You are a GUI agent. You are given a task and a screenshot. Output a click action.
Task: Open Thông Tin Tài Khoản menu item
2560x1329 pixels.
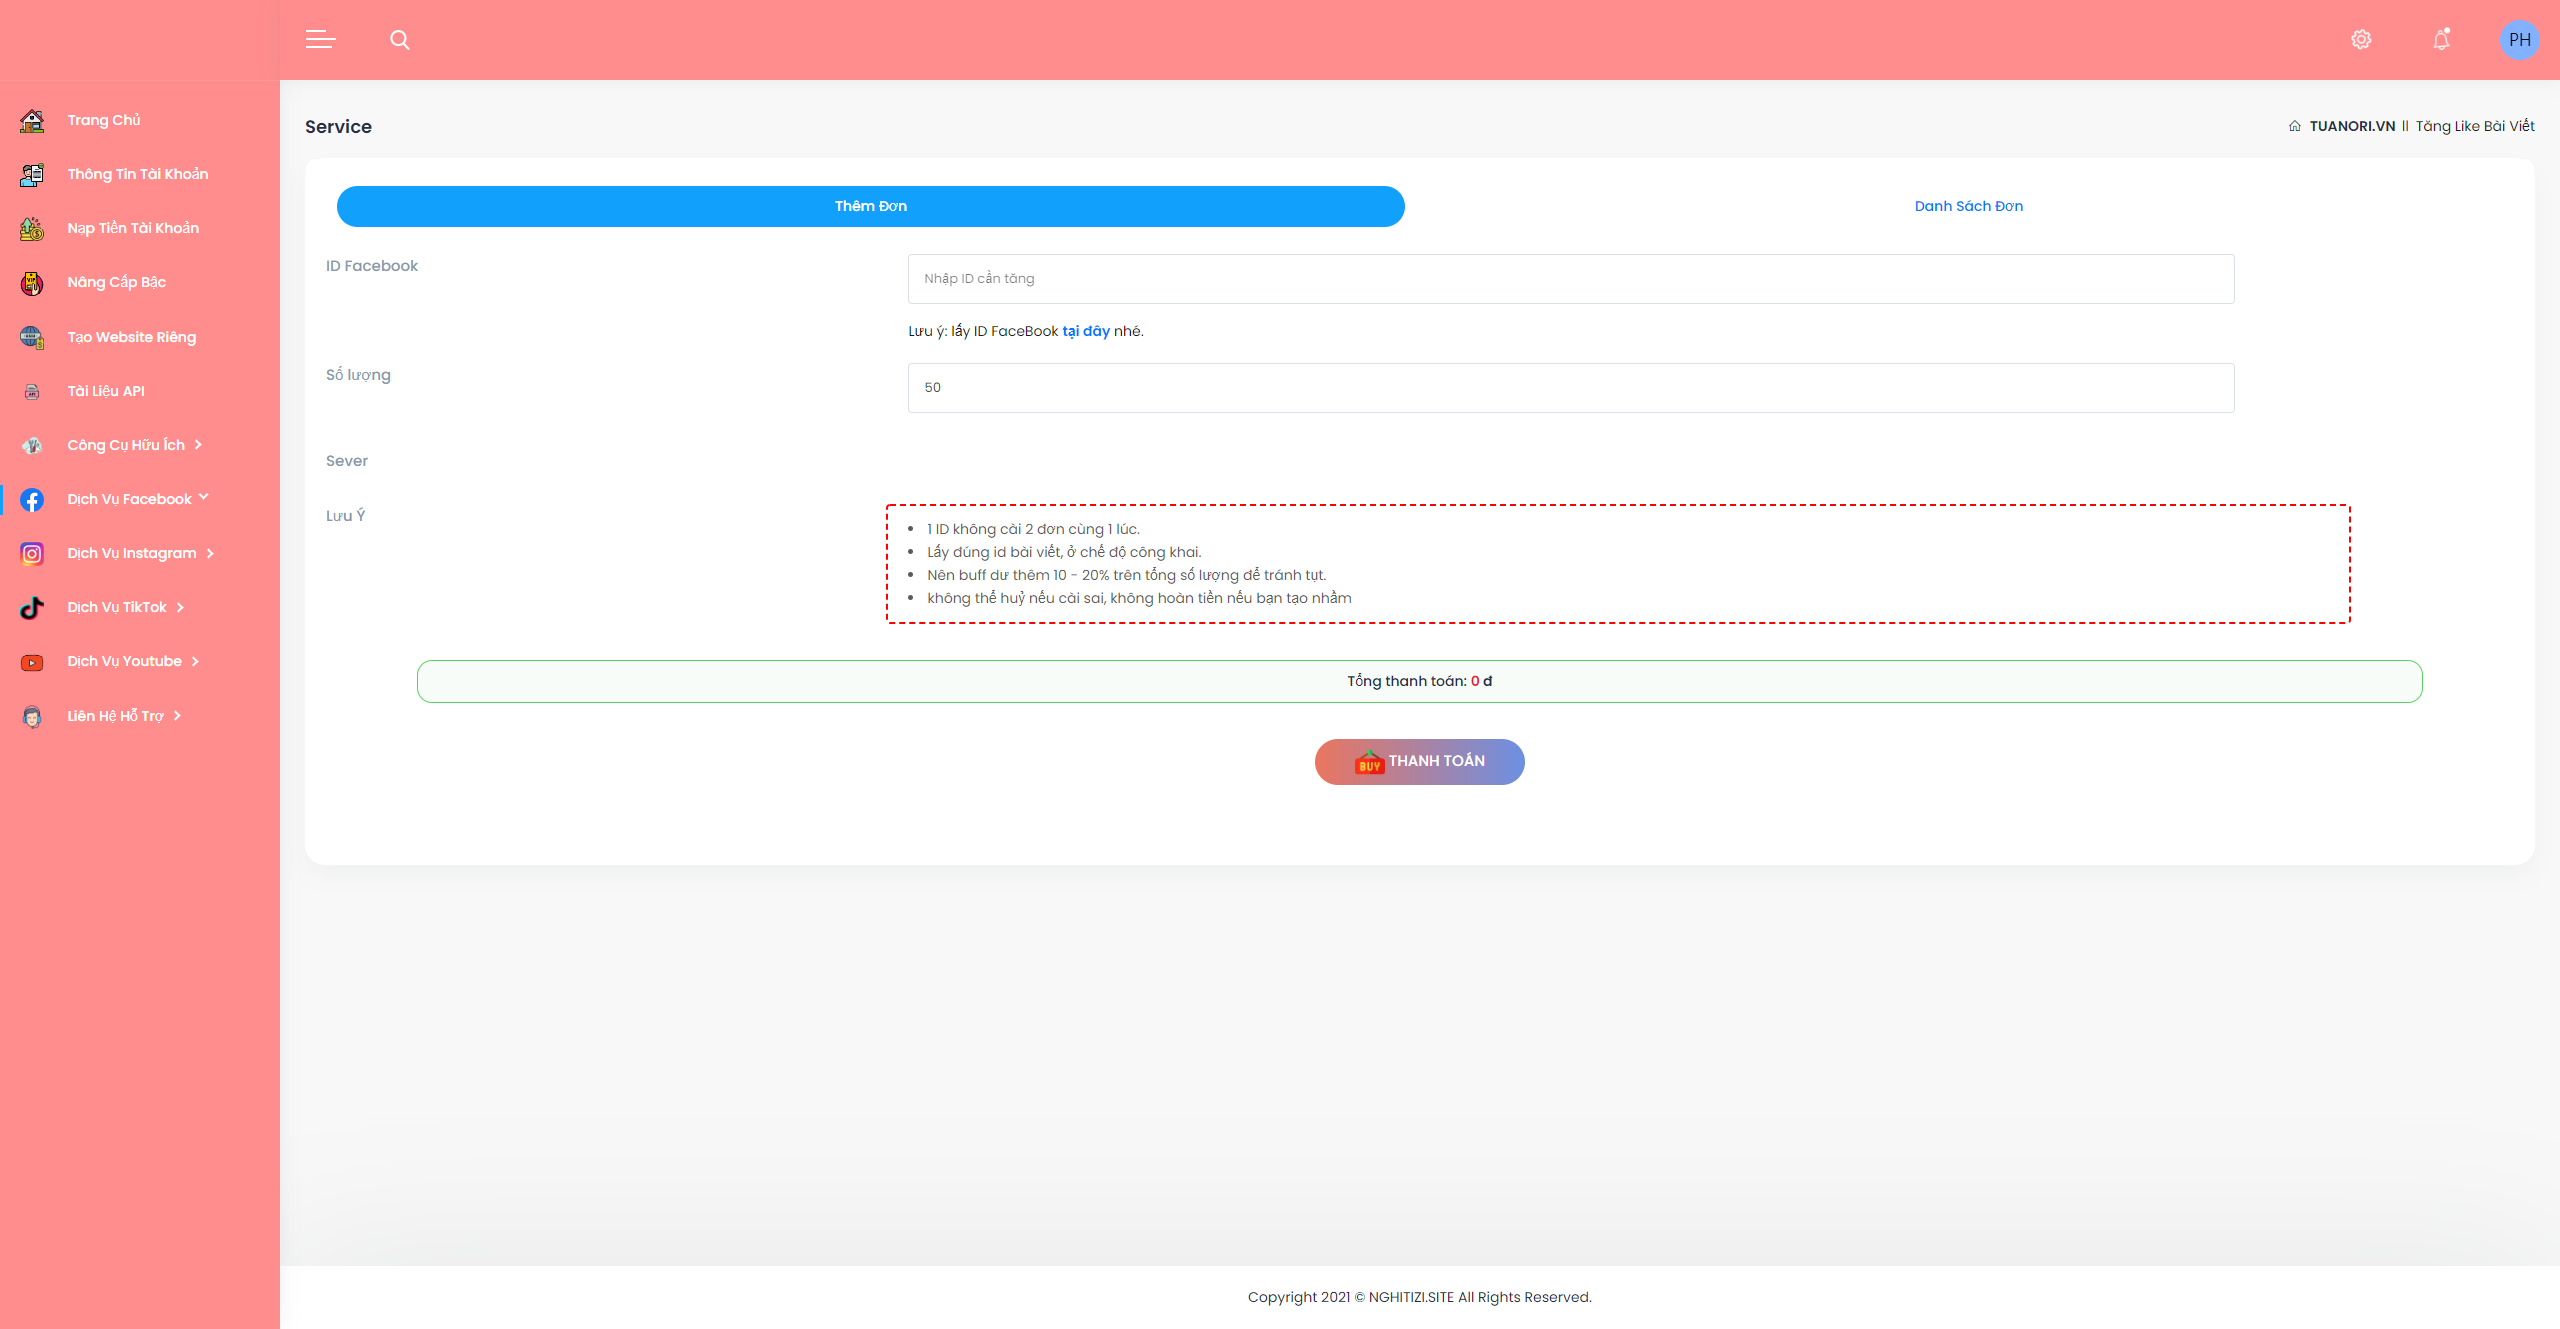[138, 174]
